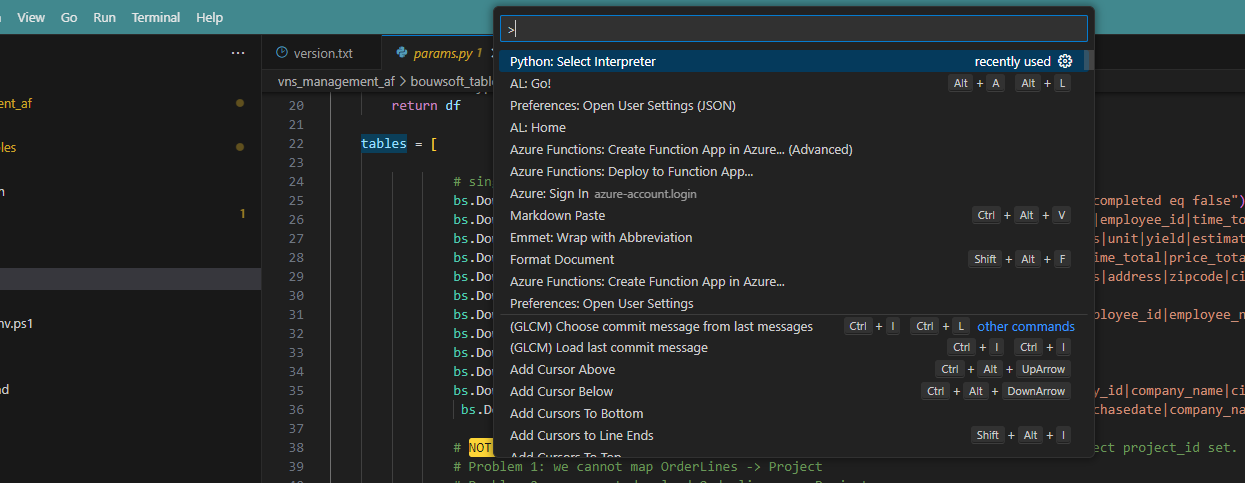Viewport: 1245px width, 483px height.
Task: Click the 'tables' variable on line 22
Action: click(384, 143)
